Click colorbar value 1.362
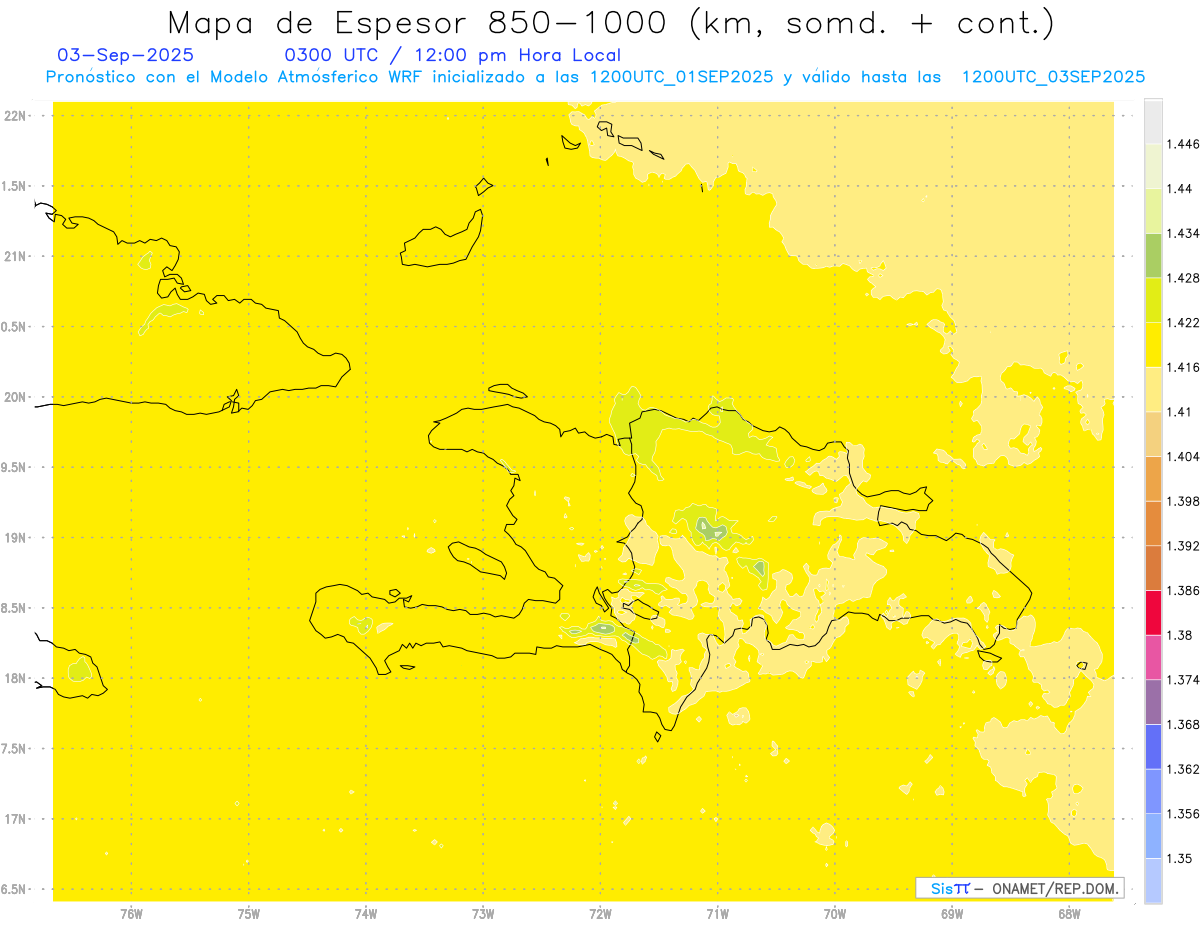Image resolution: width=1200 pixels, height=927 pixels. click(x=1183, y=769)
